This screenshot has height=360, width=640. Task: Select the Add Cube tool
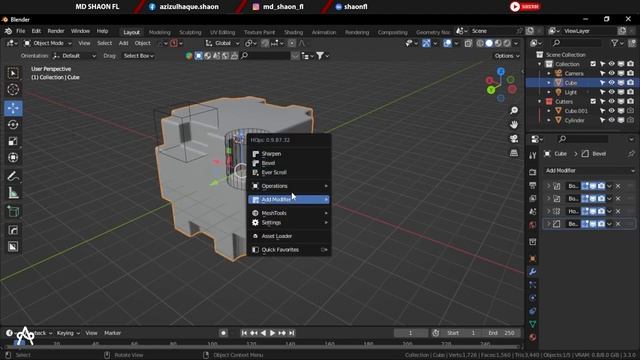(13, 211)
